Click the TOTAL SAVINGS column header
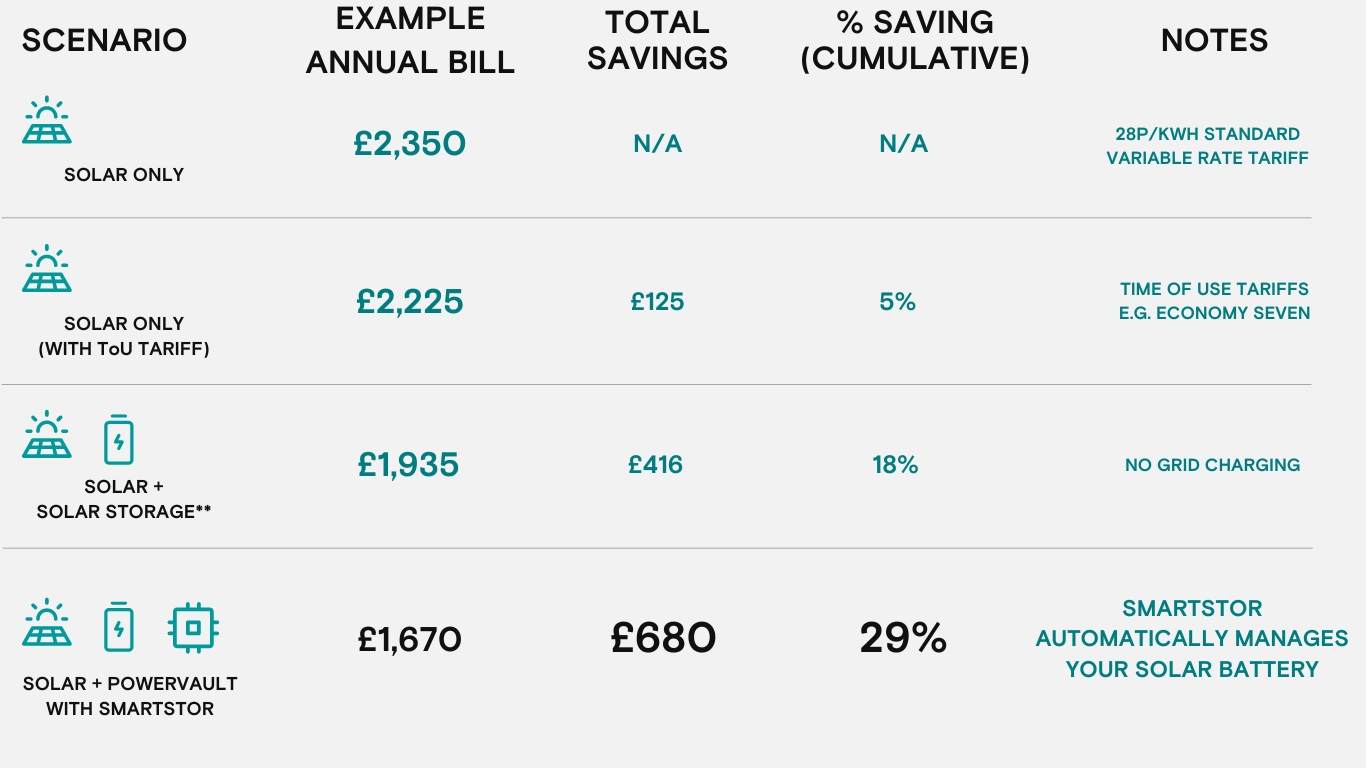 click(657, 40)
